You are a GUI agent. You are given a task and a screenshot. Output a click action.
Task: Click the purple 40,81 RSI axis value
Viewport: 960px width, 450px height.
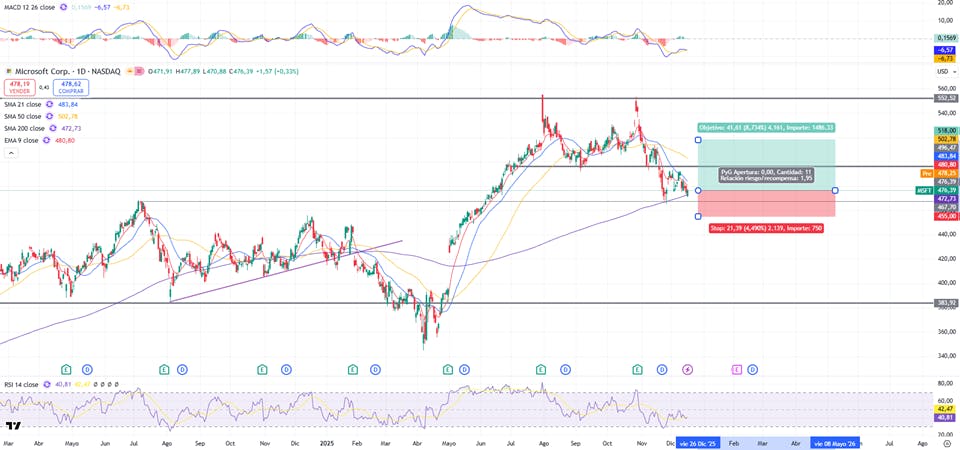(946, 417)
